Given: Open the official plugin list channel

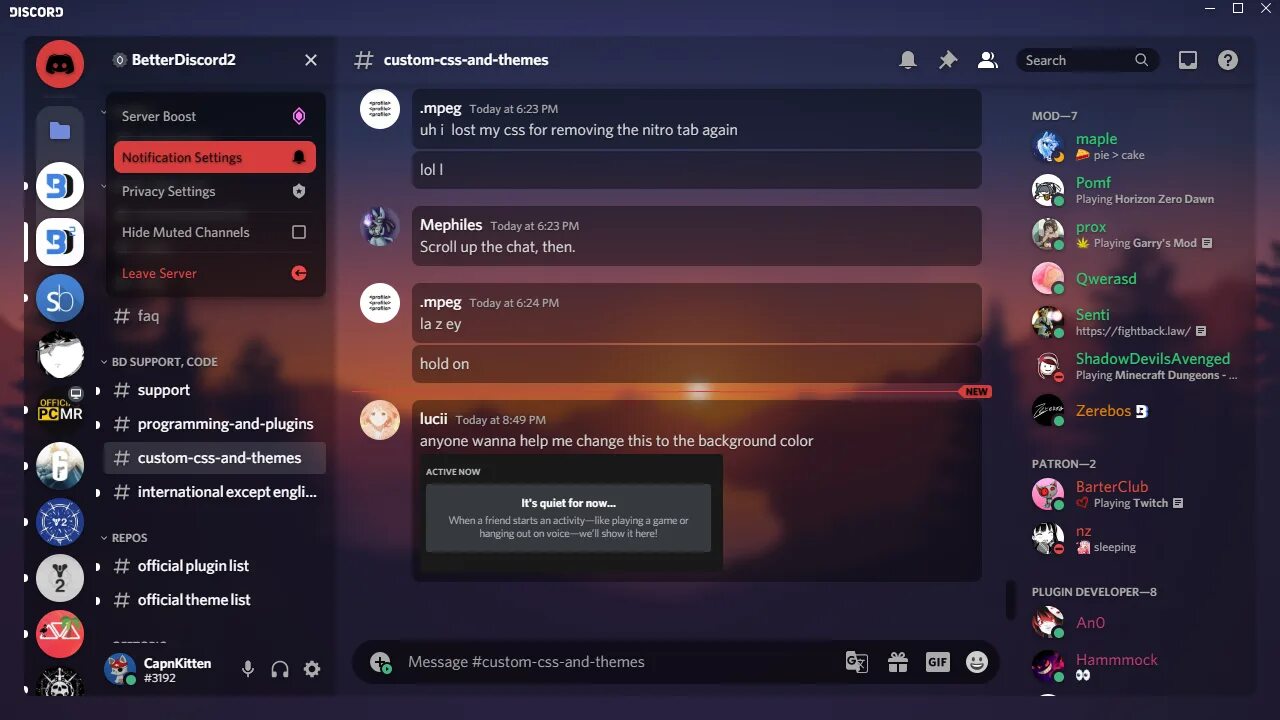Looking at the screenshot, I should pyautogui.click(x=215, y=566).
